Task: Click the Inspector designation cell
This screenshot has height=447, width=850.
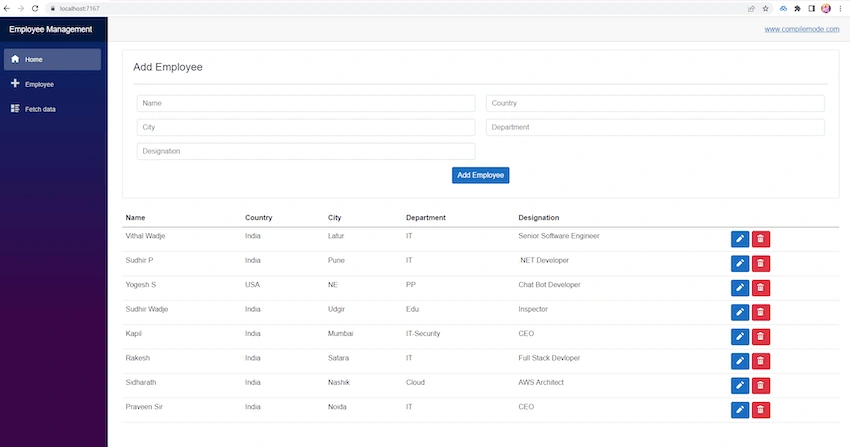Action: coord(533,309)
